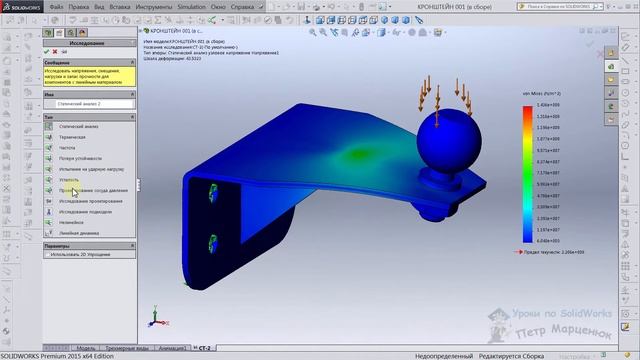Image resolution: width=640 pixels, height=360 pixels.
Task: Click the Measure tool icon on toolbar
Action: 419,20
